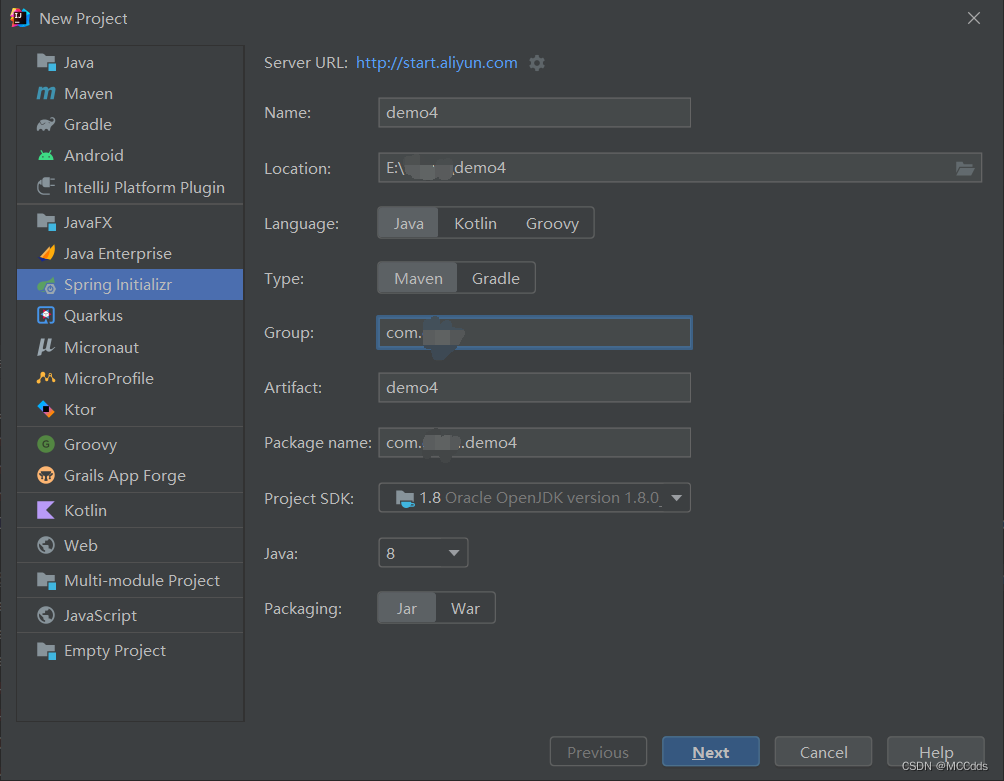Click the Spring Initializr leaf icon

pyautogui.click(x=46, y=285)
